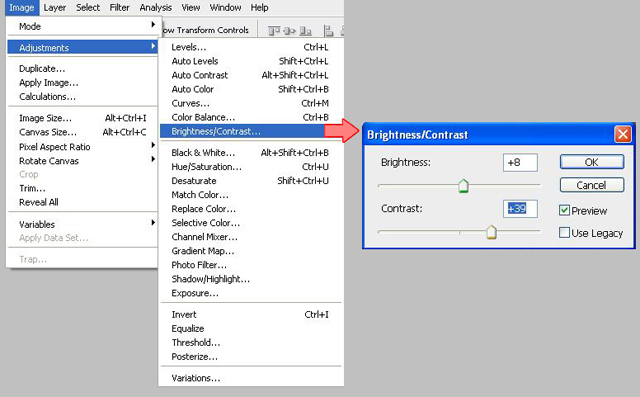The width and height of the screenshot is (640, 397).
Task: Open the Image Size dialog
Action: click(x=82, y=118)
